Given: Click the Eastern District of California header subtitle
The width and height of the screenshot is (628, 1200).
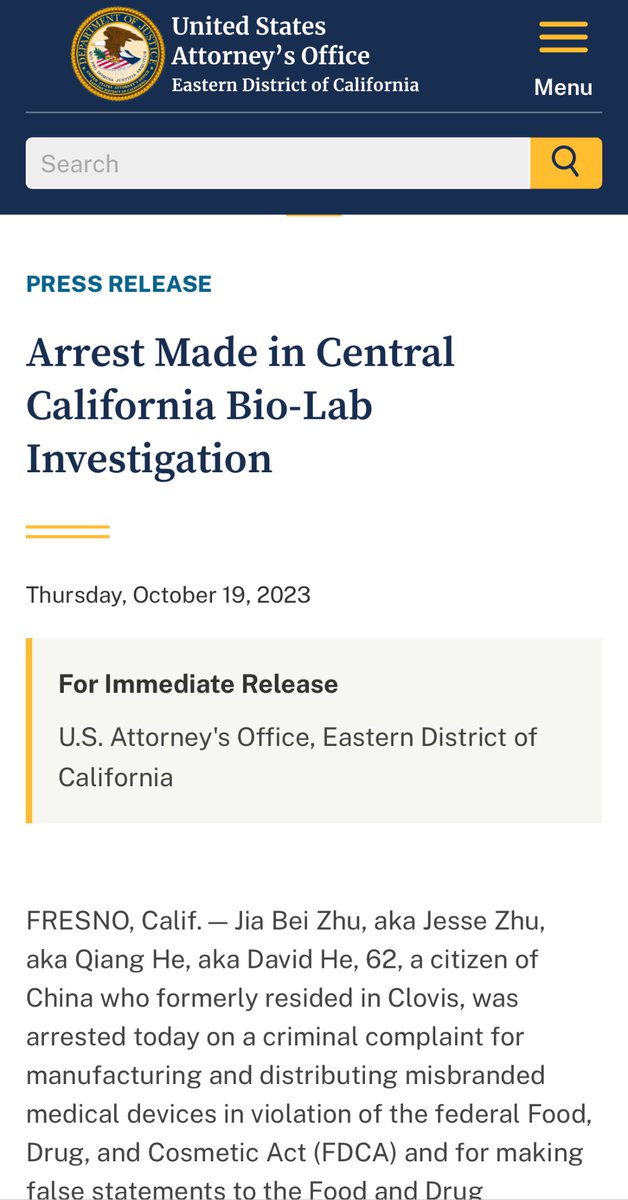Looking at the screenshot, I should (295, 85).
